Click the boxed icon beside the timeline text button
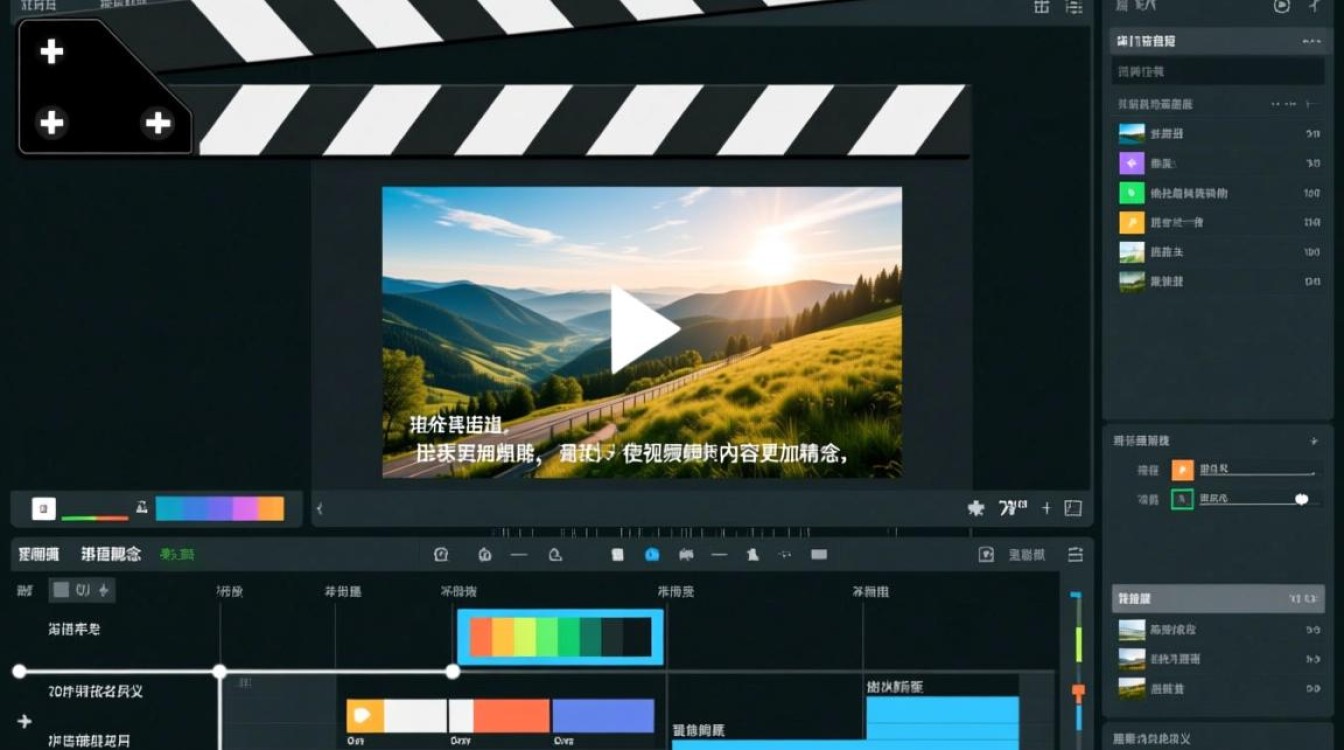 986,554
